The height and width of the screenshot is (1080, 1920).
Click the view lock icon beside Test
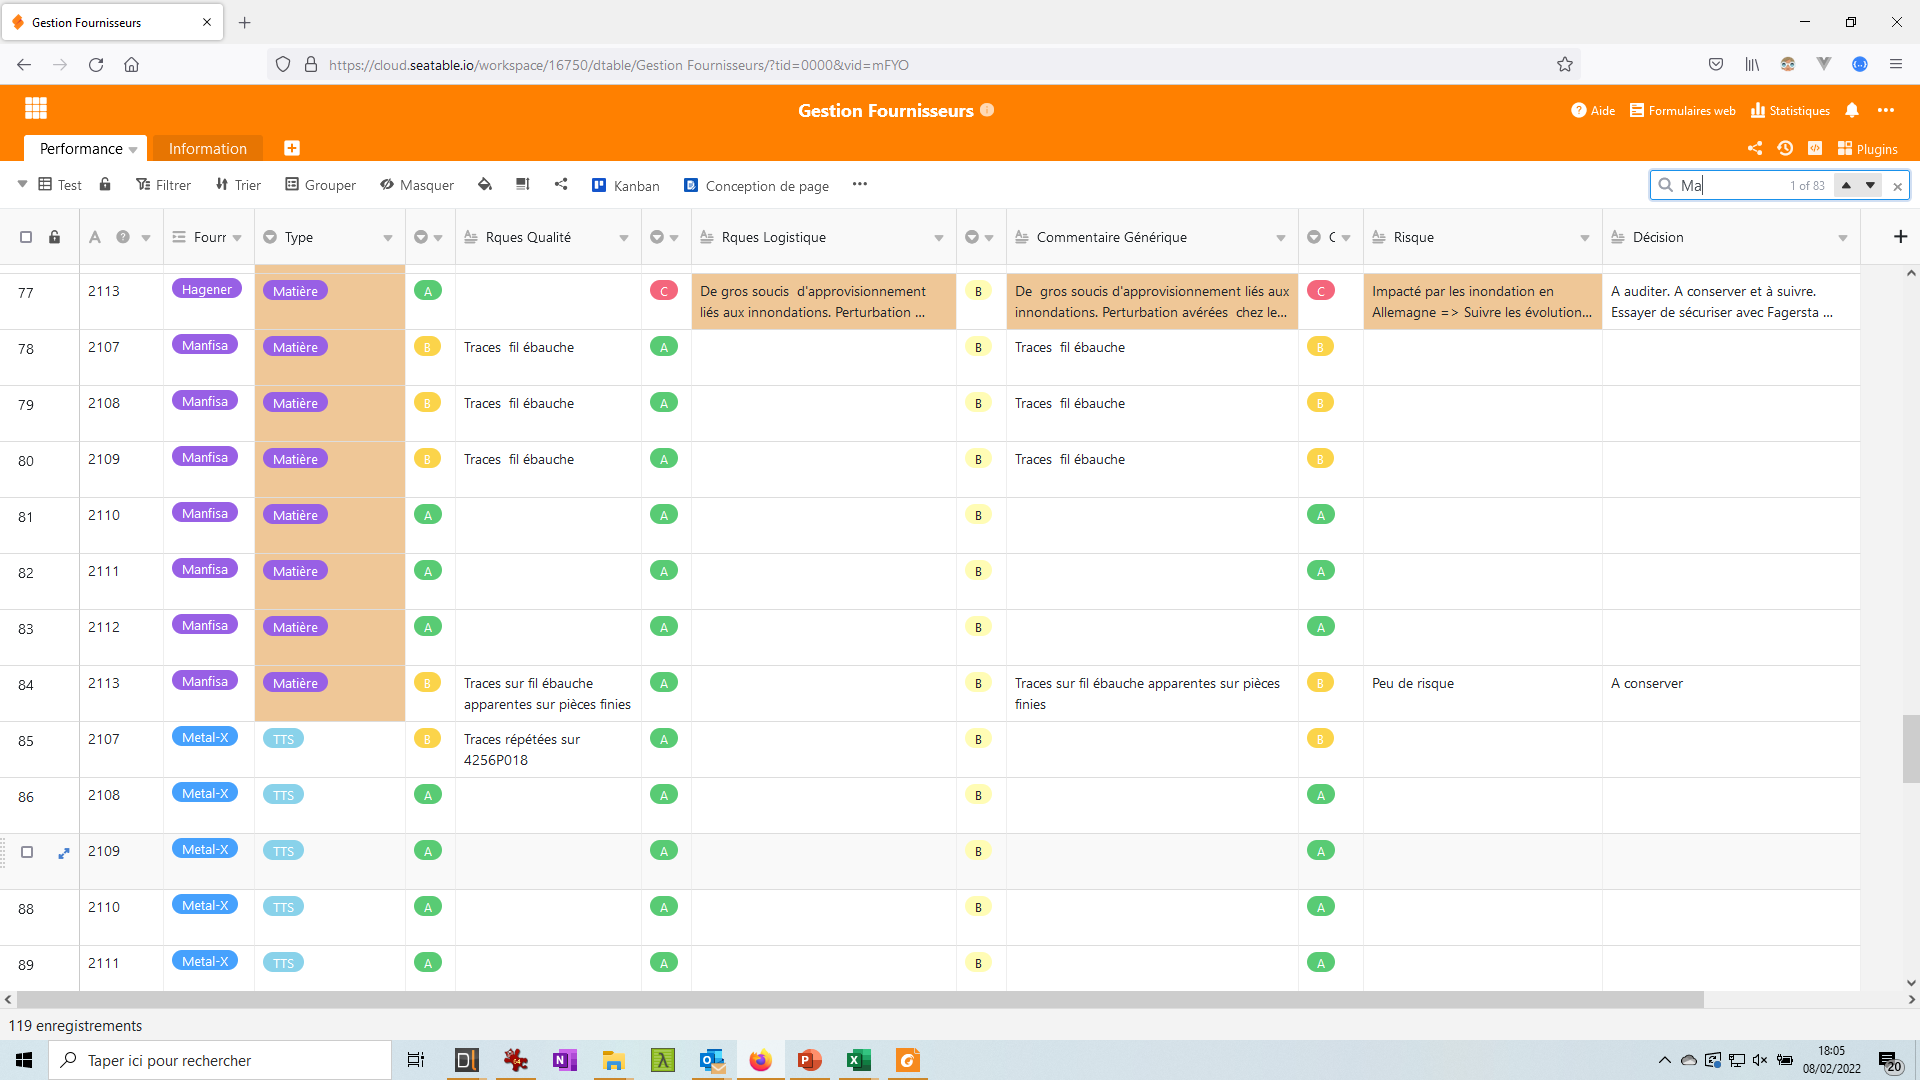(x=105, y=185)
